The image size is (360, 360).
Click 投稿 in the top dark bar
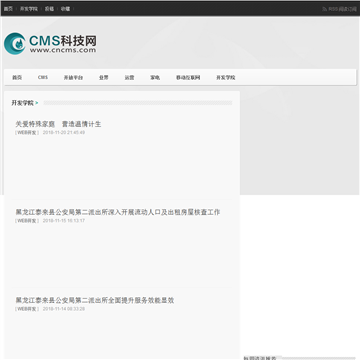pos(49,9)
